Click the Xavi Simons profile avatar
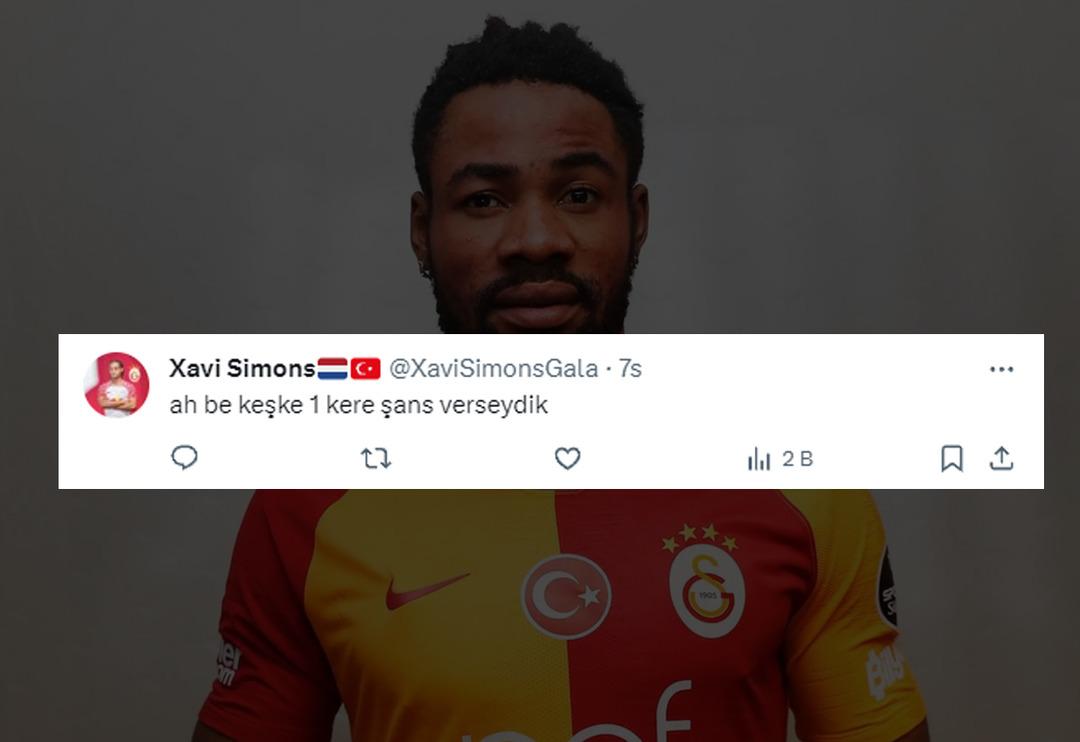The height and width of the screenshot is (742, 1080). (116, 384)
